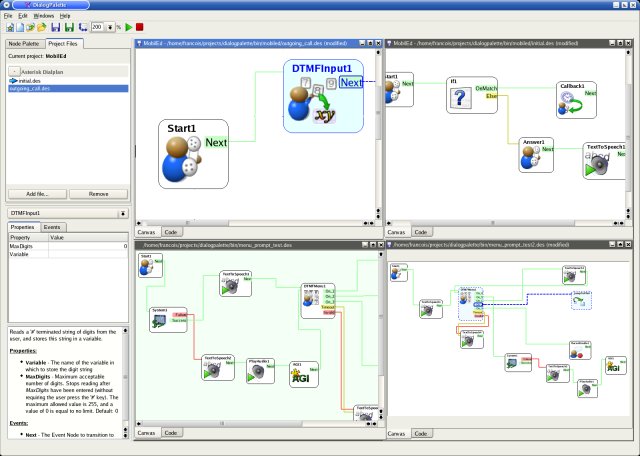This screenshot has height=456, width=640.
Task: Open the zoom percentage dropdown
Action: tap(110, 27)
